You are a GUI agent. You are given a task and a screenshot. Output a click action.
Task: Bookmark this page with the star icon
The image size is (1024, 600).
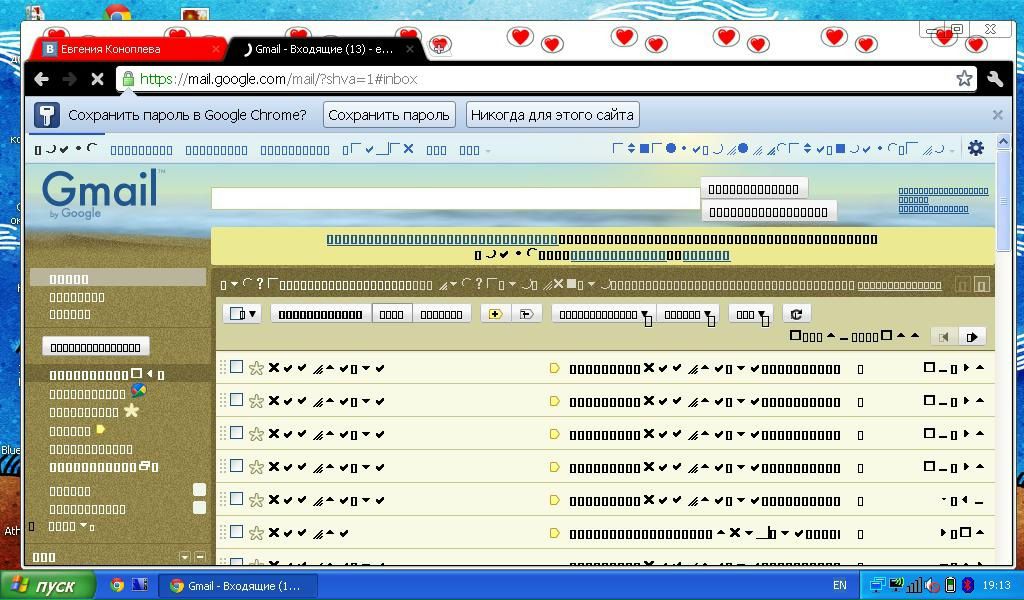(964, 78)
